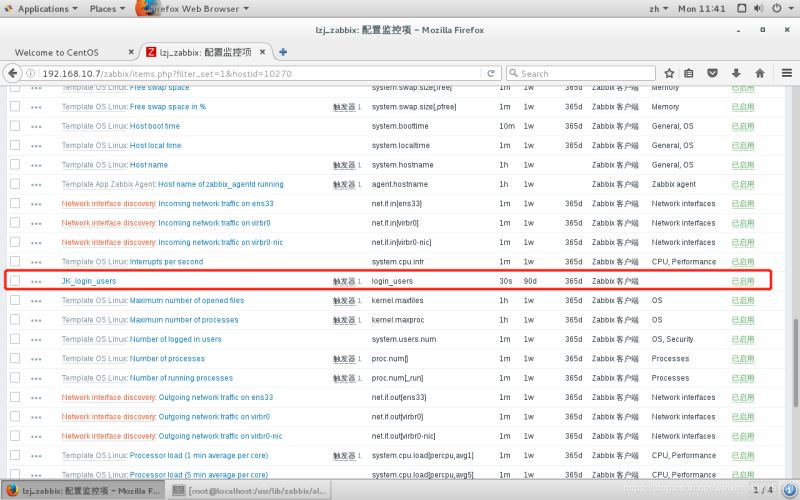Screen dimensions: 800x500
Task: Open the downloads arrow icon
Action: click(736, 73)
